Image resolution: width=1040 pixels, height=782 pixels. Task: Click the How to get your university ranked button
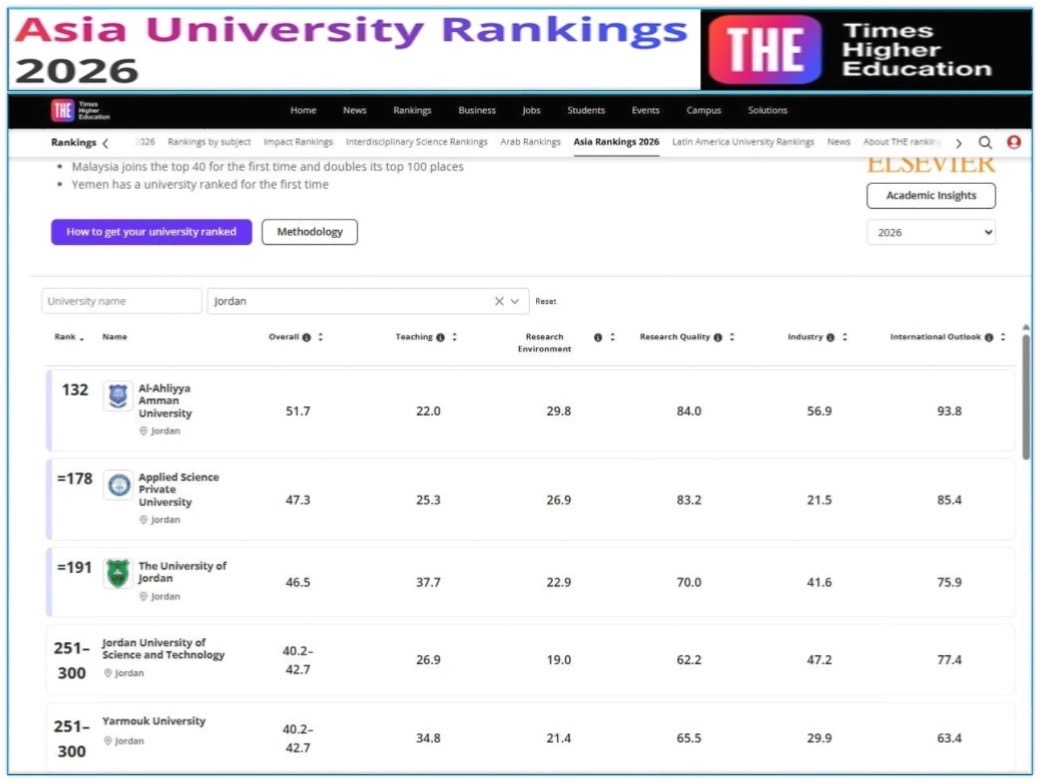pyautogui.click(x=150, y=231)
